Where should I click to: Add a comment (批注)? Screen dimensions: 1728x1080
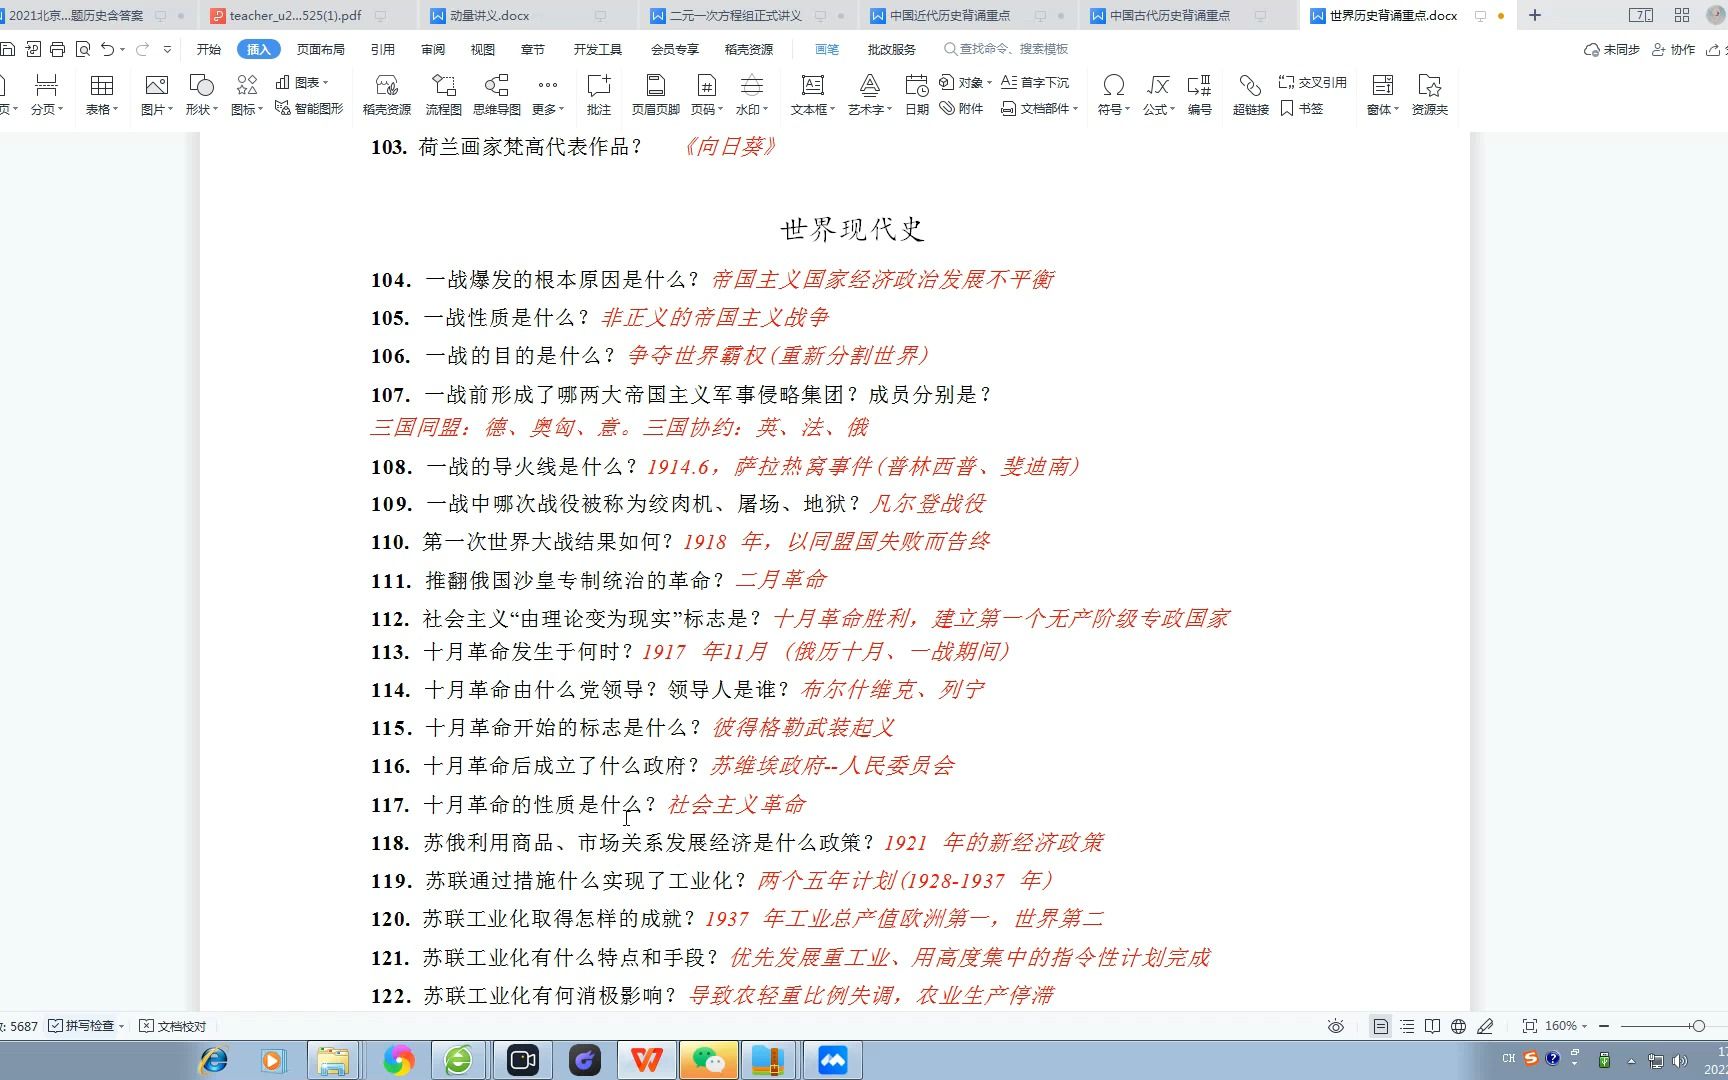tap(598, 95)
